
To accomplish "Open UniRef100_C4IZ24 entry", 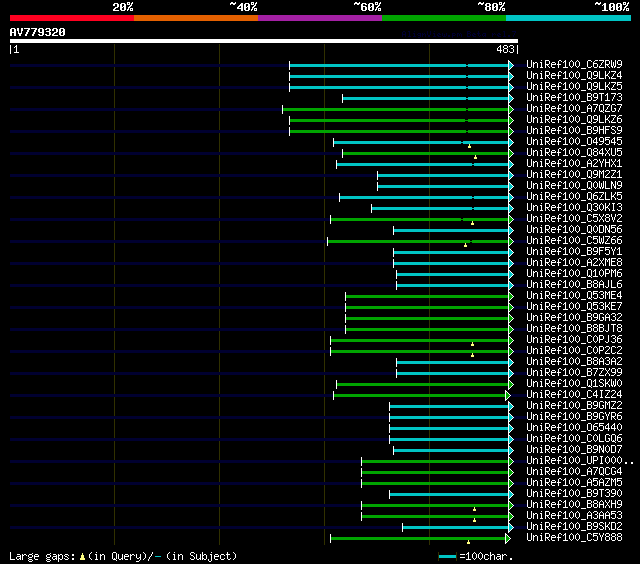I will pyautogui.click(x=574, y=395).
